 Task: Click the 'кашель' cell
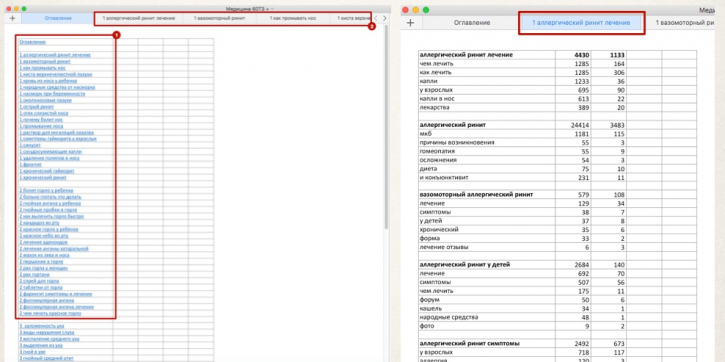(486, 308)
